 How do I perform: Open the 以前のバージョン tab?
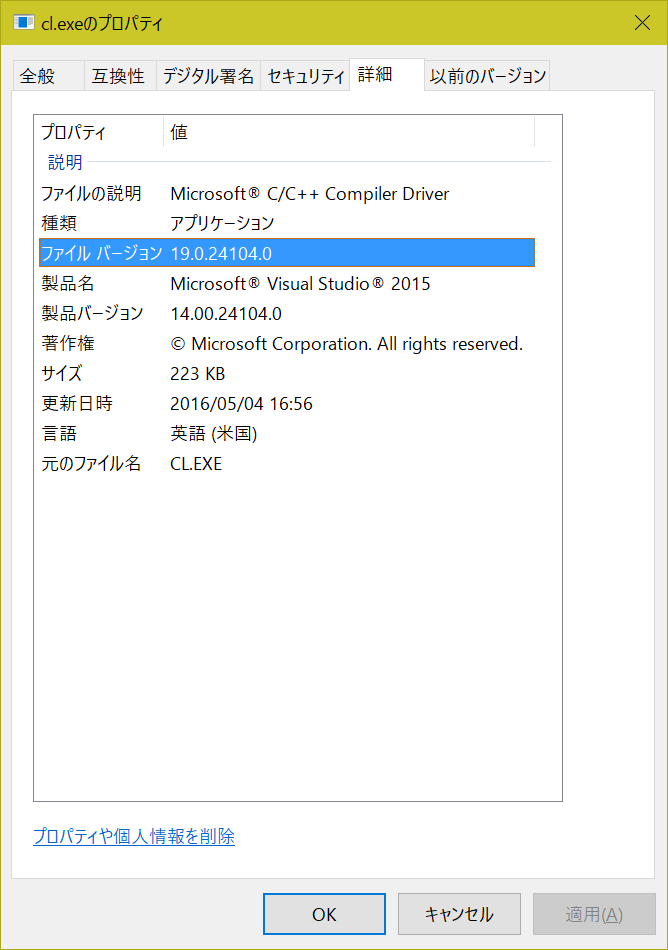point(488,76)
